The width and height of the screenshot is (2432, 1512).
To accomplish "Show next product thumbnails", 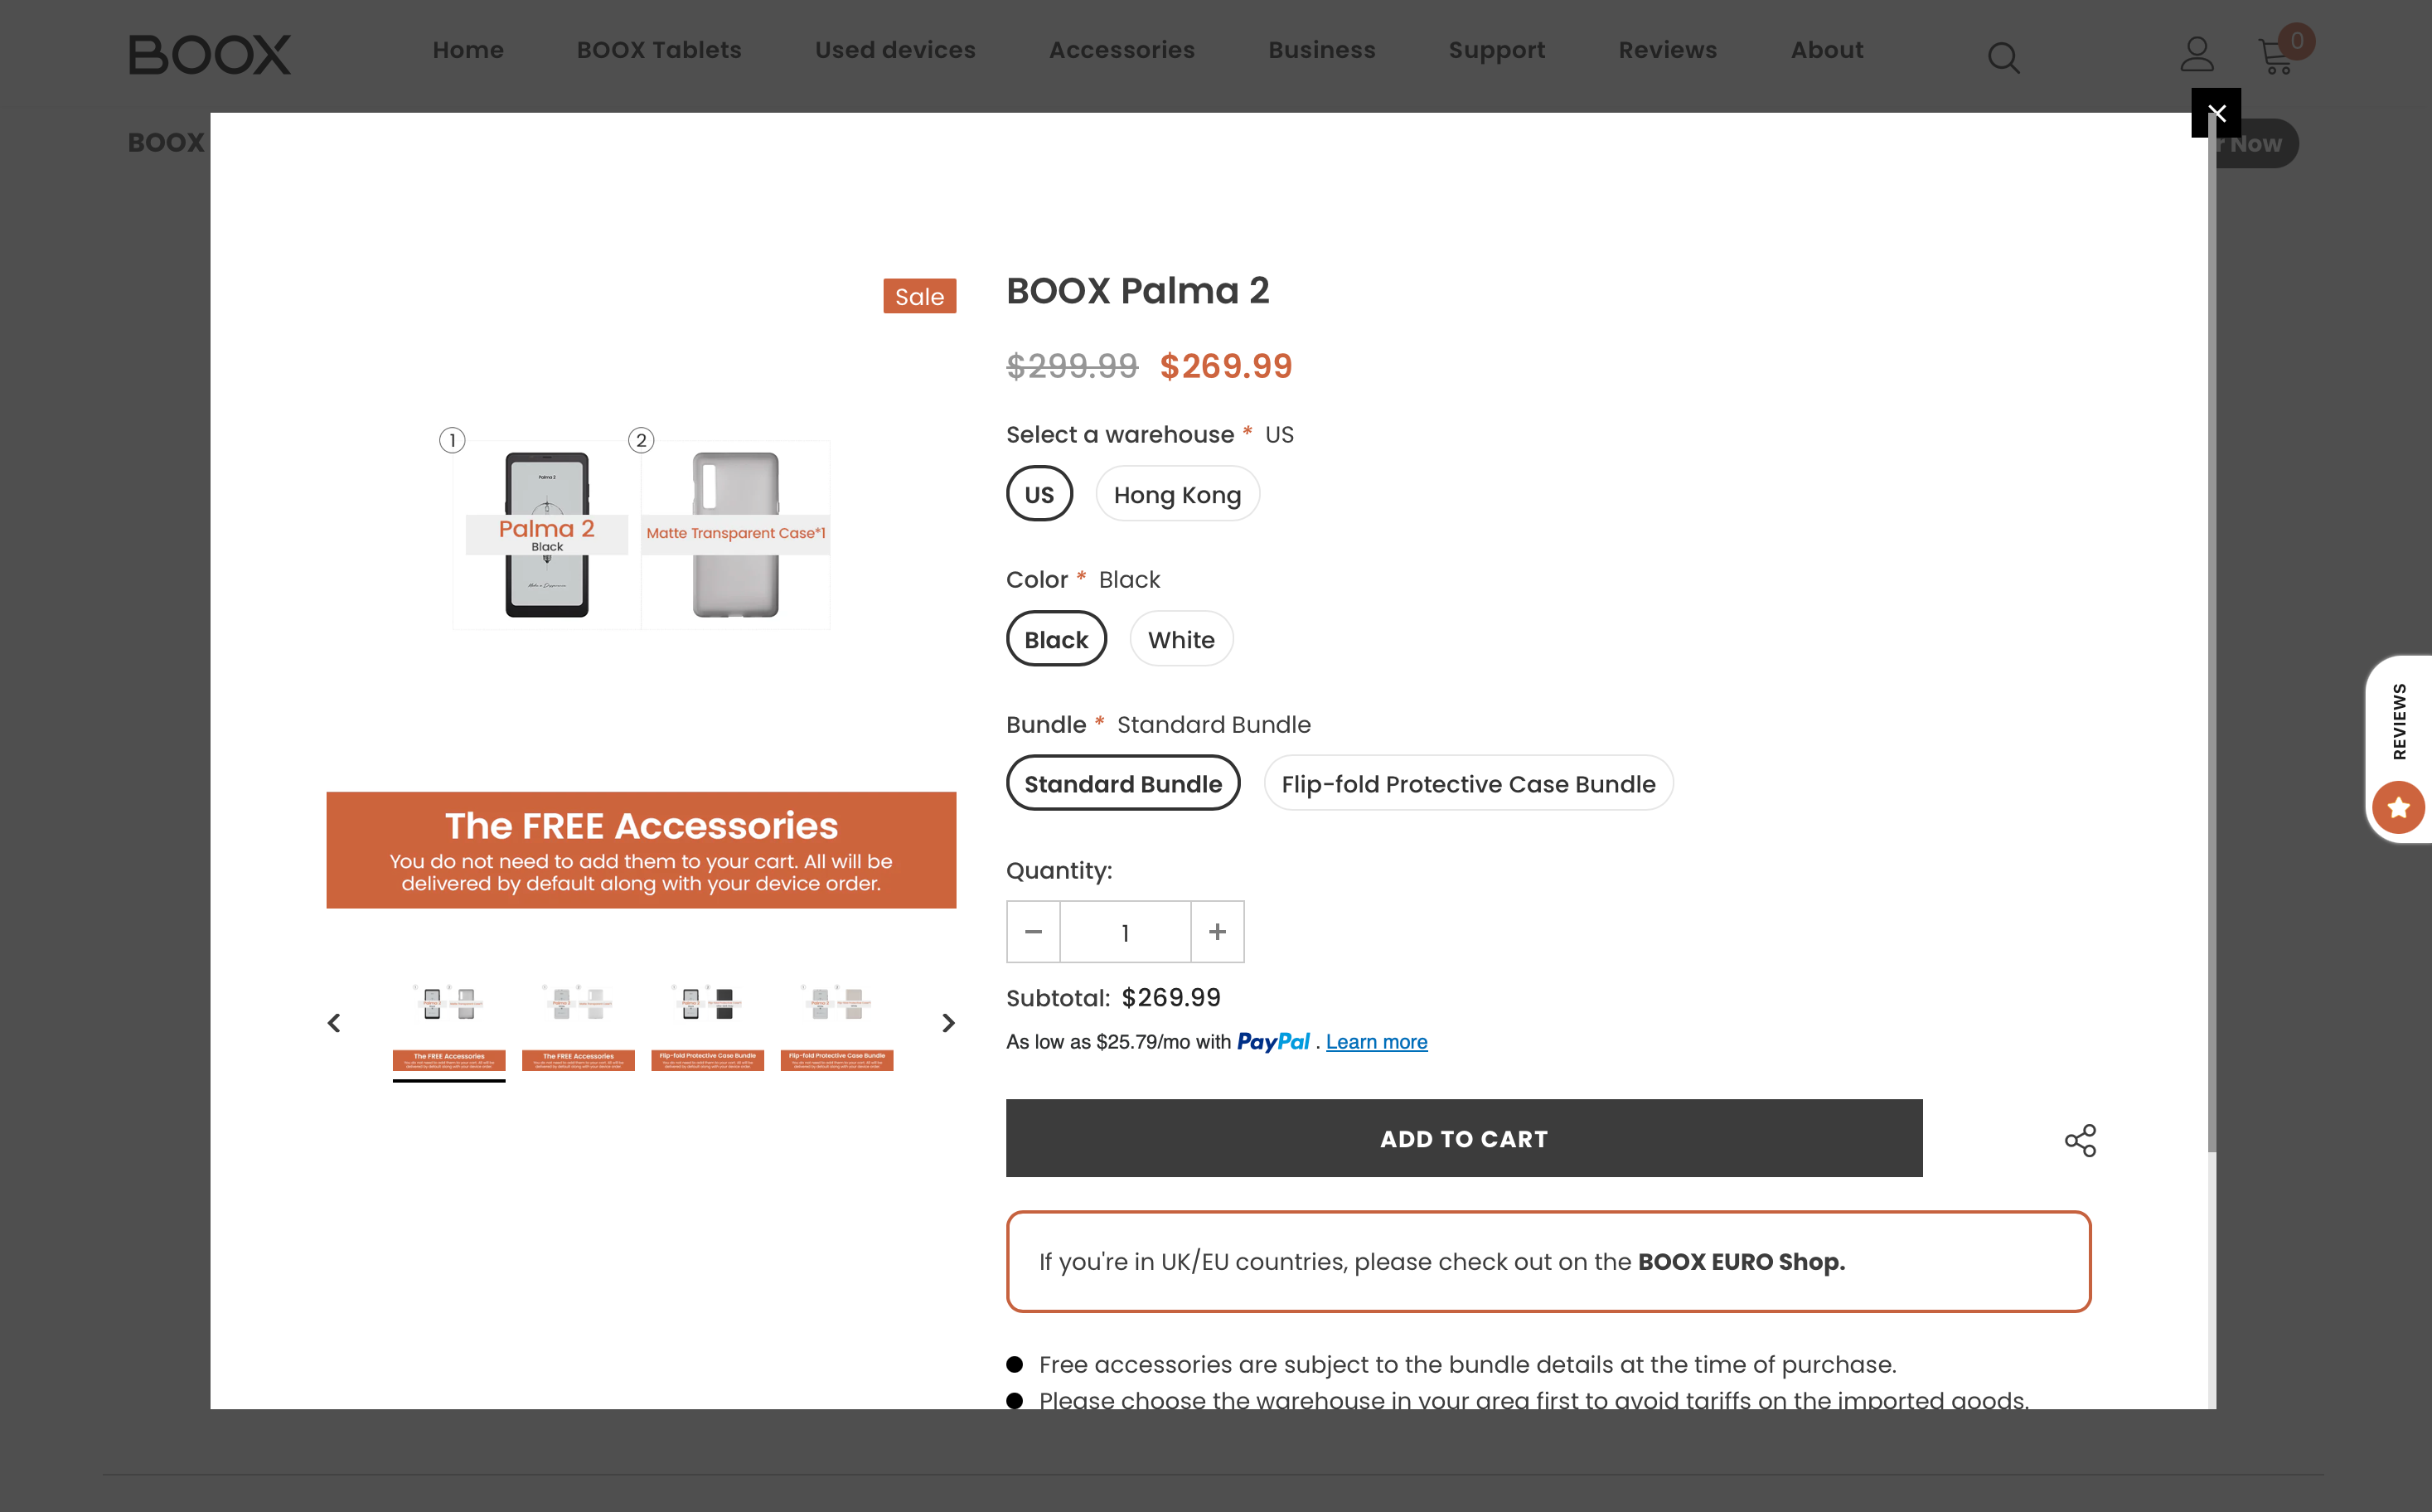I will (948, 1023).
